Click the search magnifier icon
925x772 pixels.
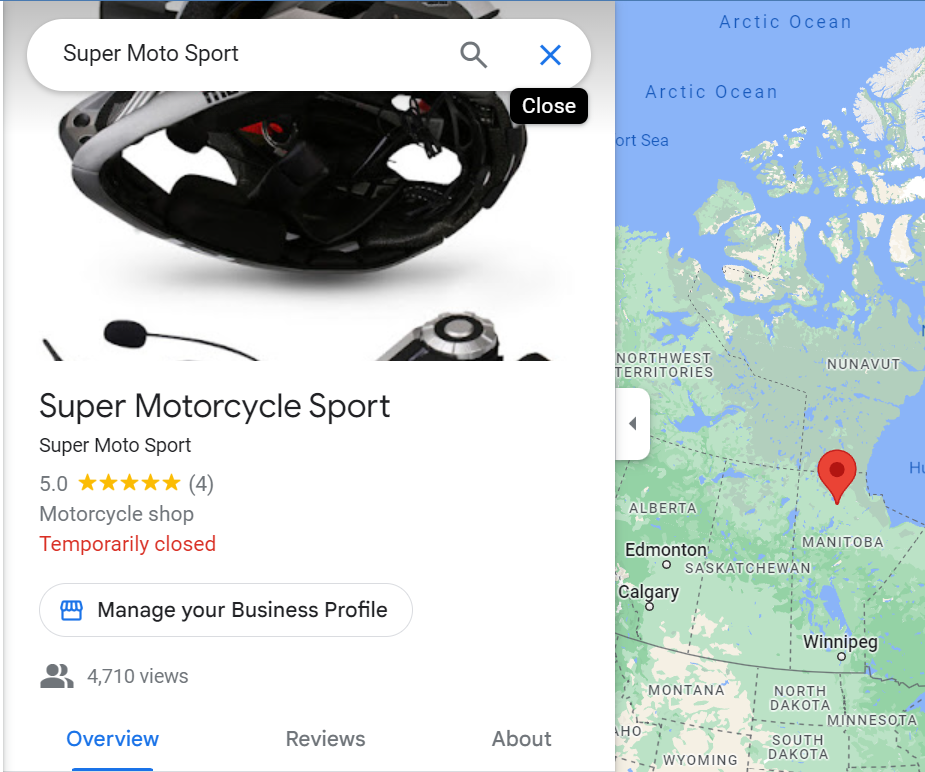(x=473, y=55)
